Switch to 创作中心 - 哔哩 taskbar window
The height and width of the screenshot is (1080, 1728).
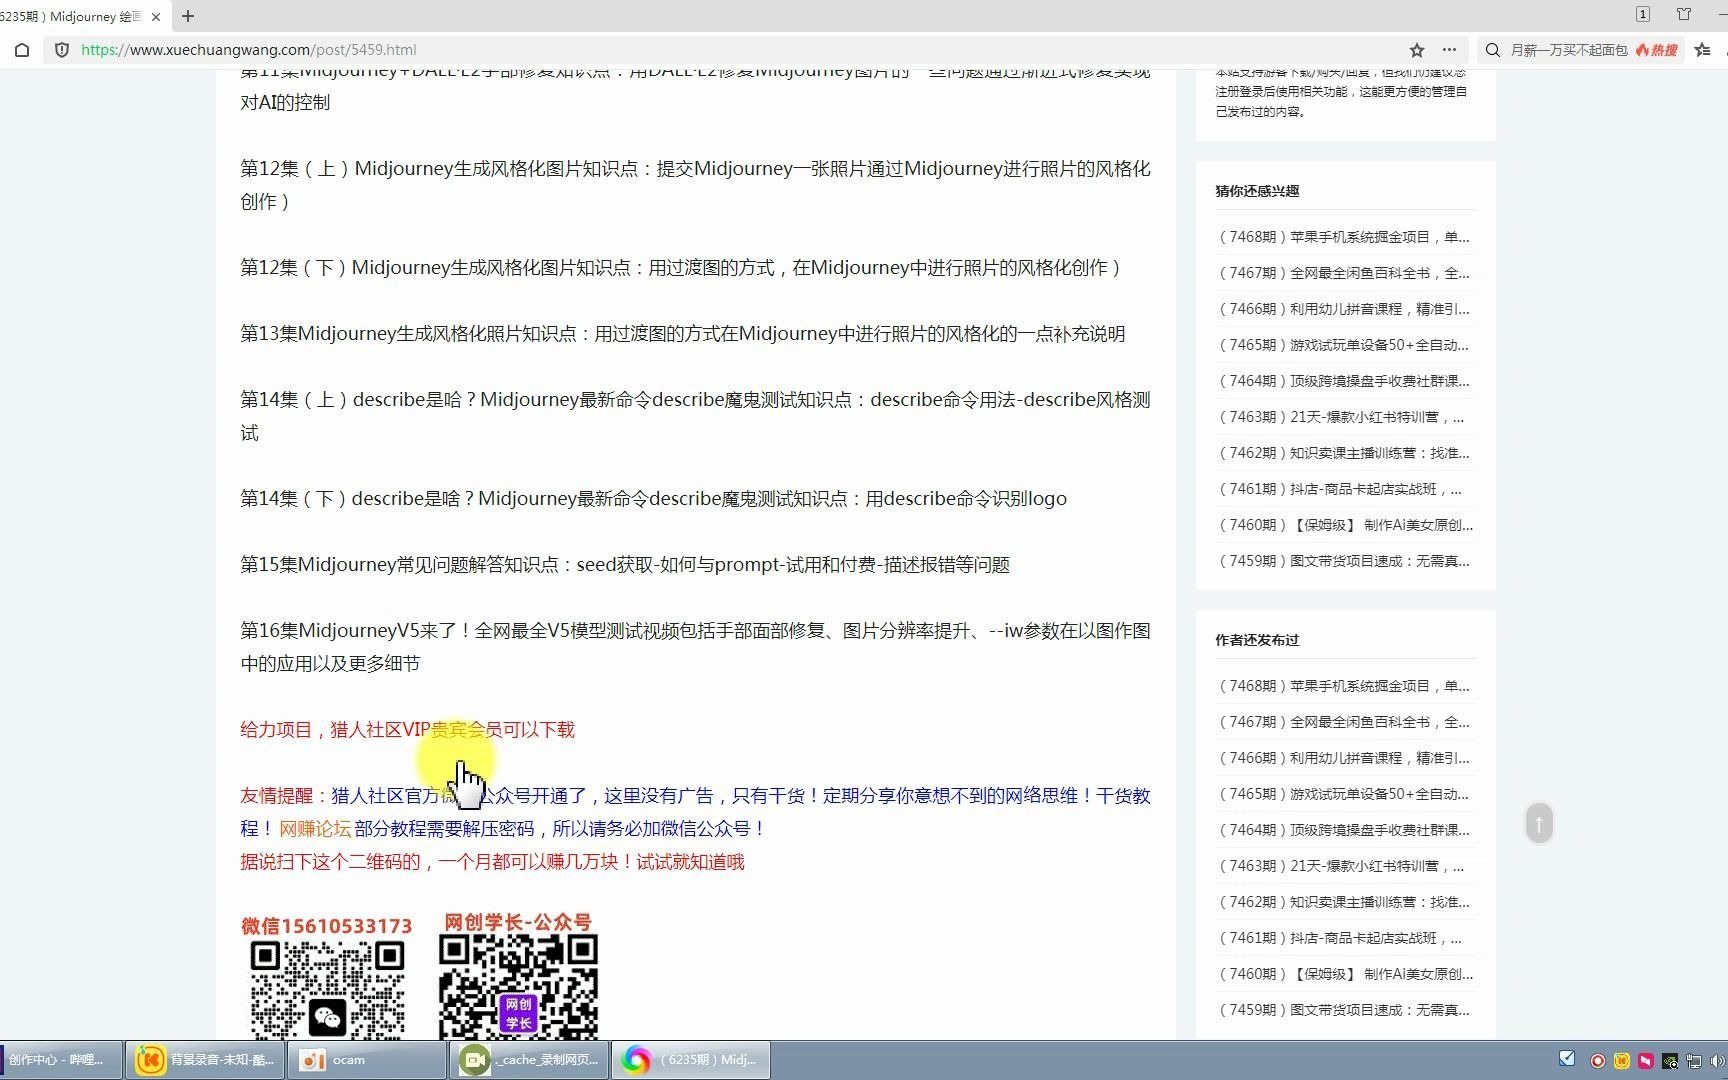(x=61, y=1060)
